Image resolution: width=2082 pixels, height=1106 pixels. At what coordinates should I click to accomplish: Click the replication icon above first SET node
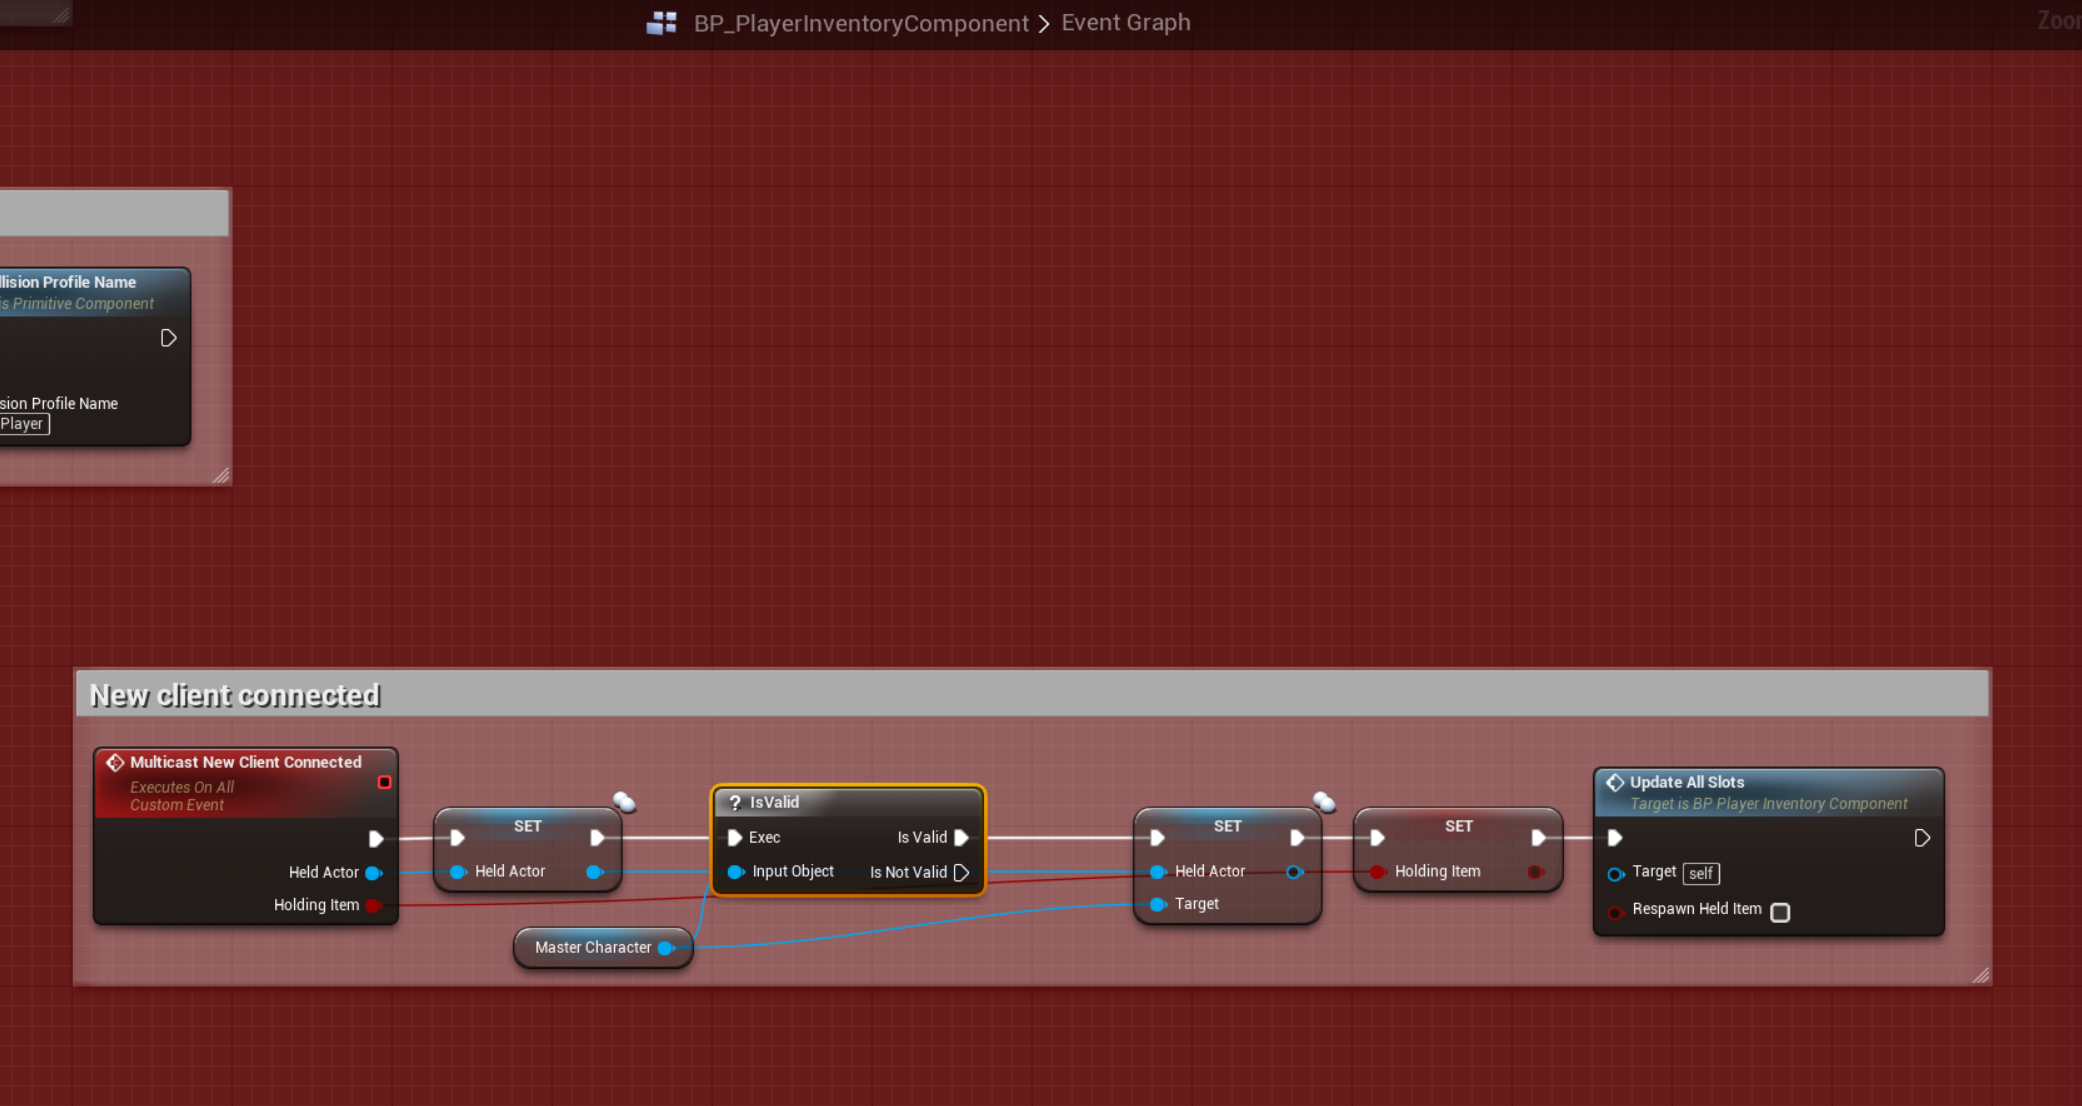coord(624,802)
